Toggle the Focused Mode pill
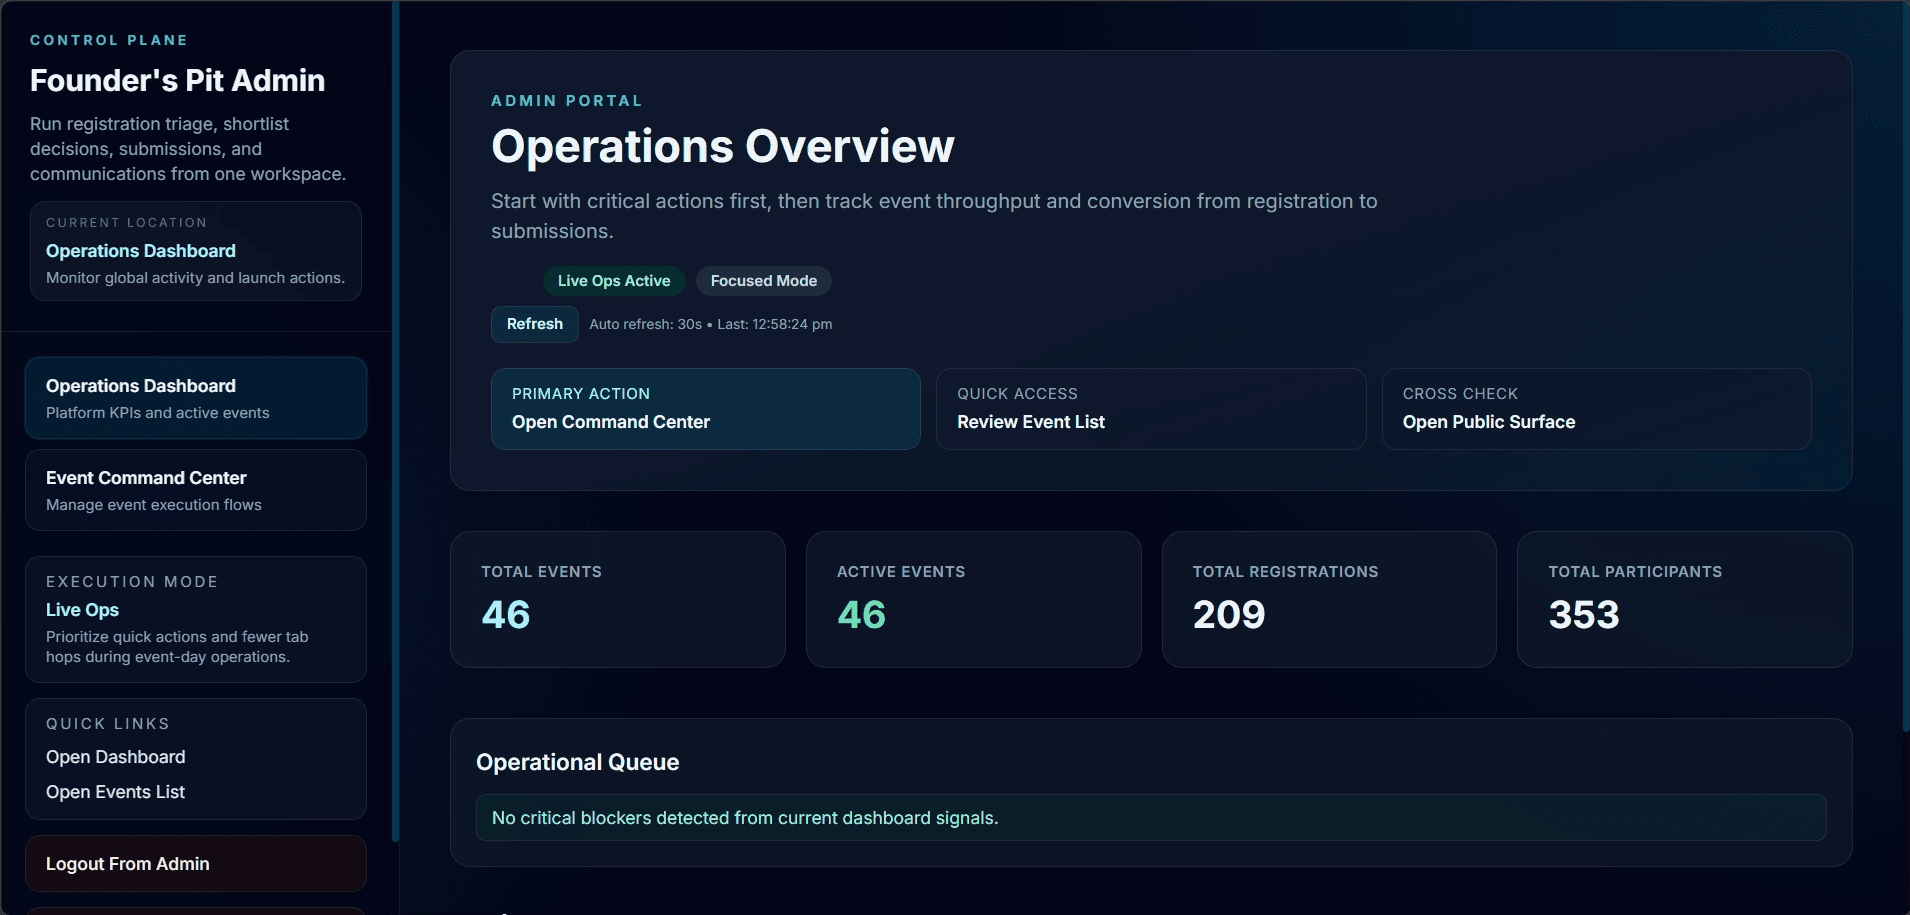Image resolution: width=1910 pixels, height=915 pixels. (764, 281)
